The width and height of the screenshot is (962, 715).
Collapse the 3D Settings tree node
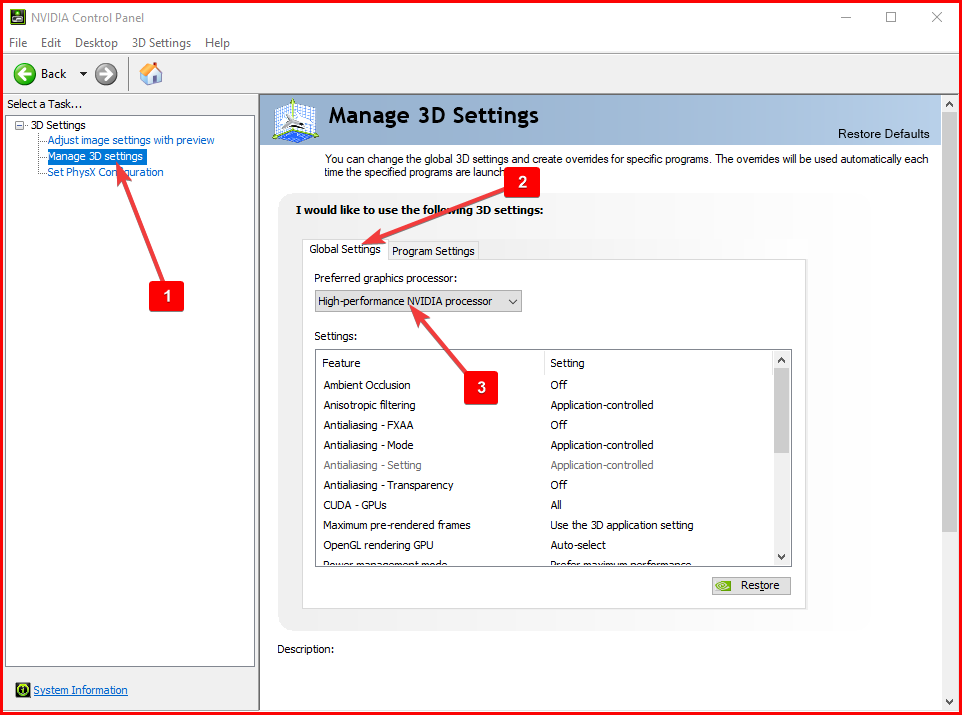[x=20, y=125]
